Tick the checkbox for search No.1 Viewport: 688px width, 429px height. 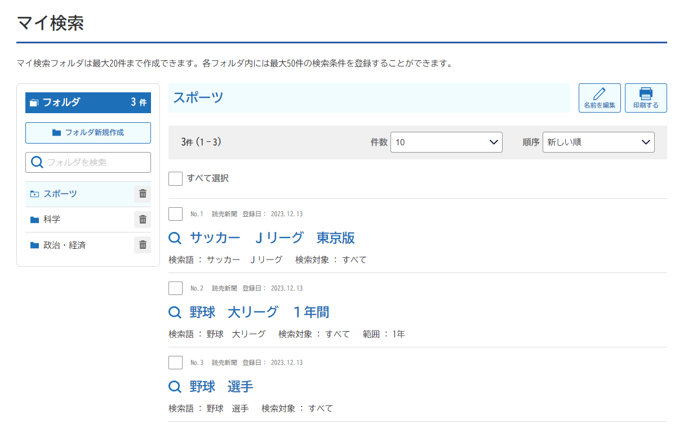pyautogui.click(x=176, y=214)
